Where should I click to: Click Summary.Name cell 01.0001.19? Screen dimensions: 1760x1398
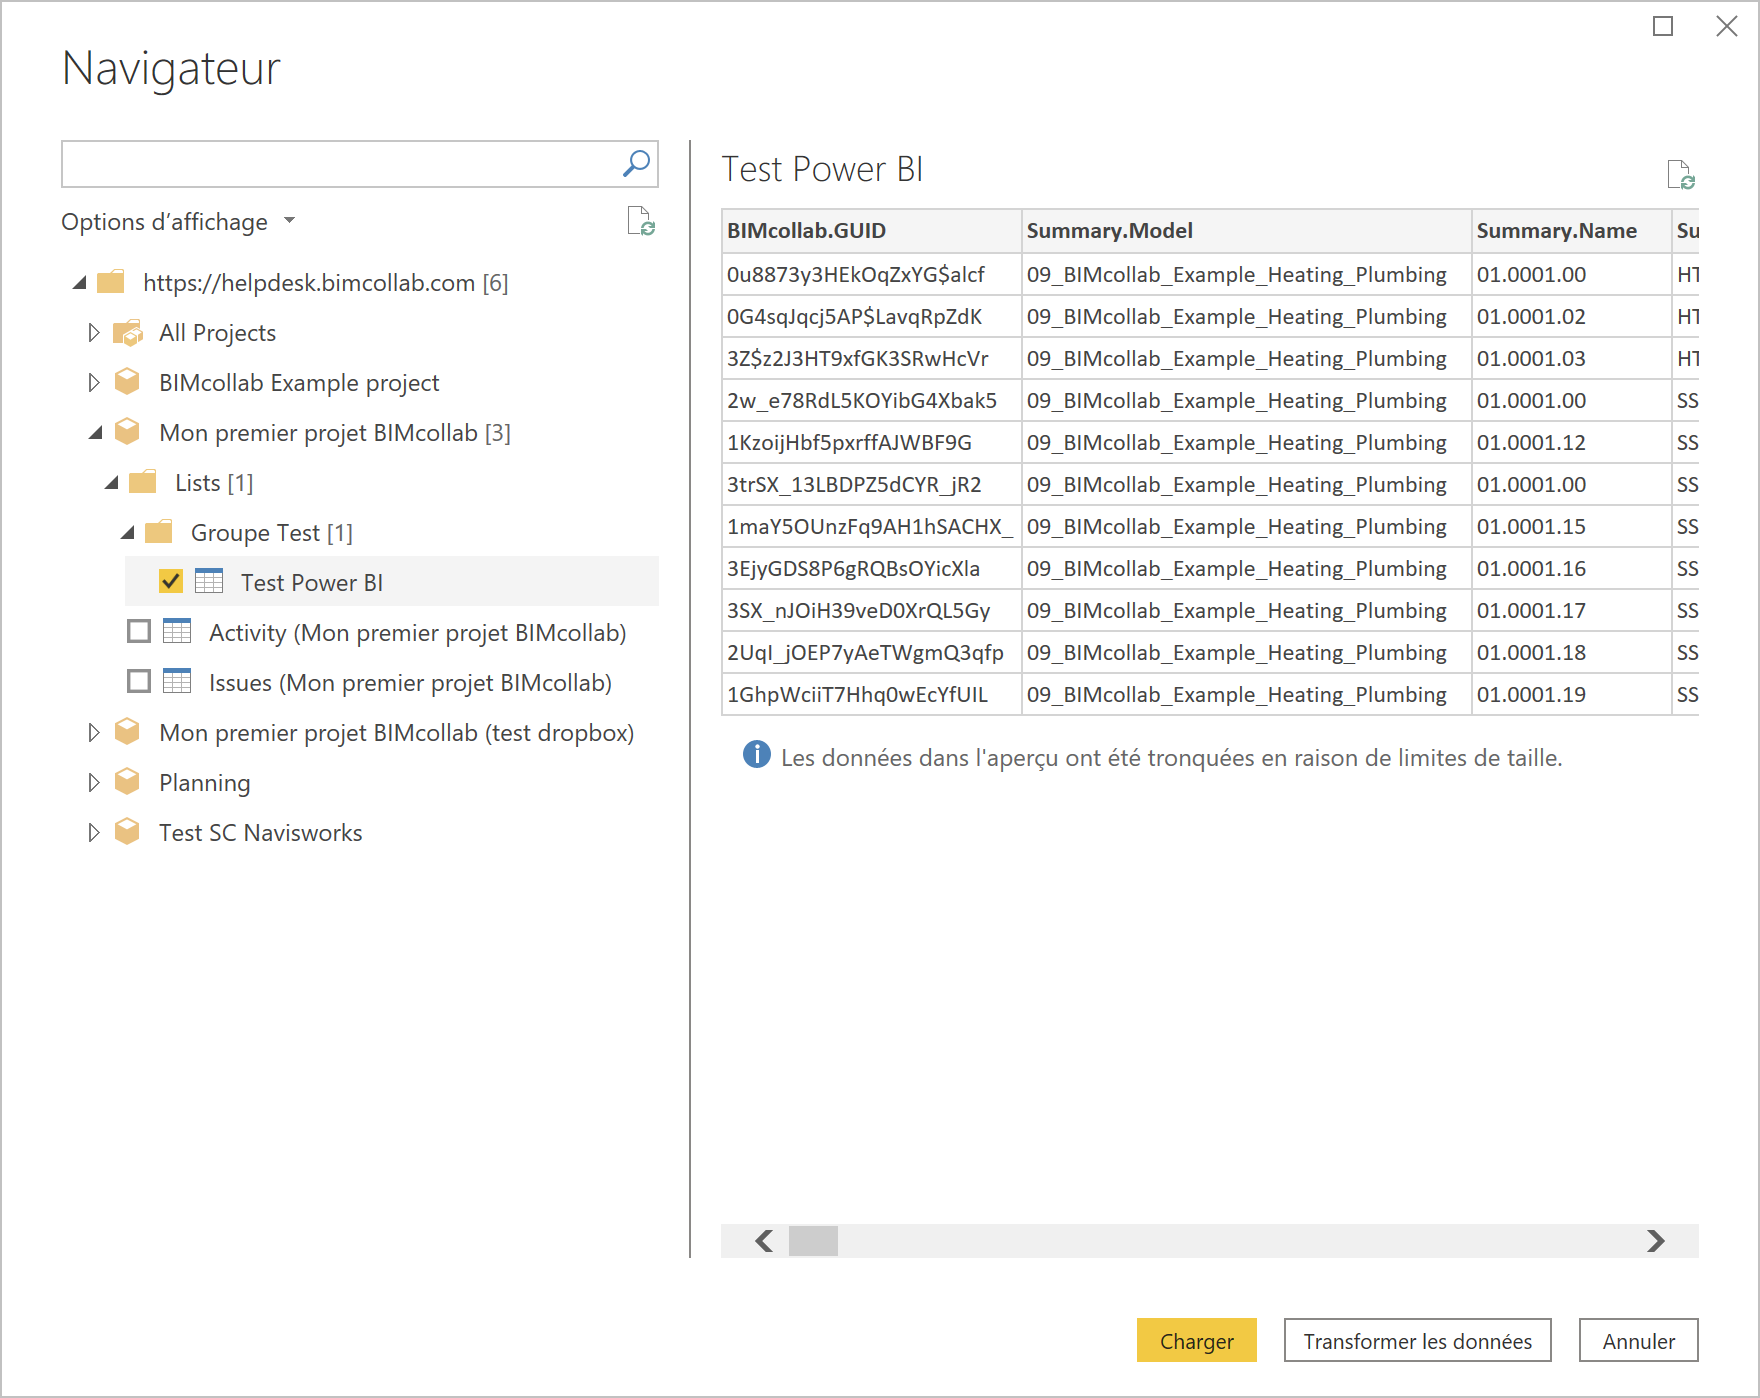1571,694
